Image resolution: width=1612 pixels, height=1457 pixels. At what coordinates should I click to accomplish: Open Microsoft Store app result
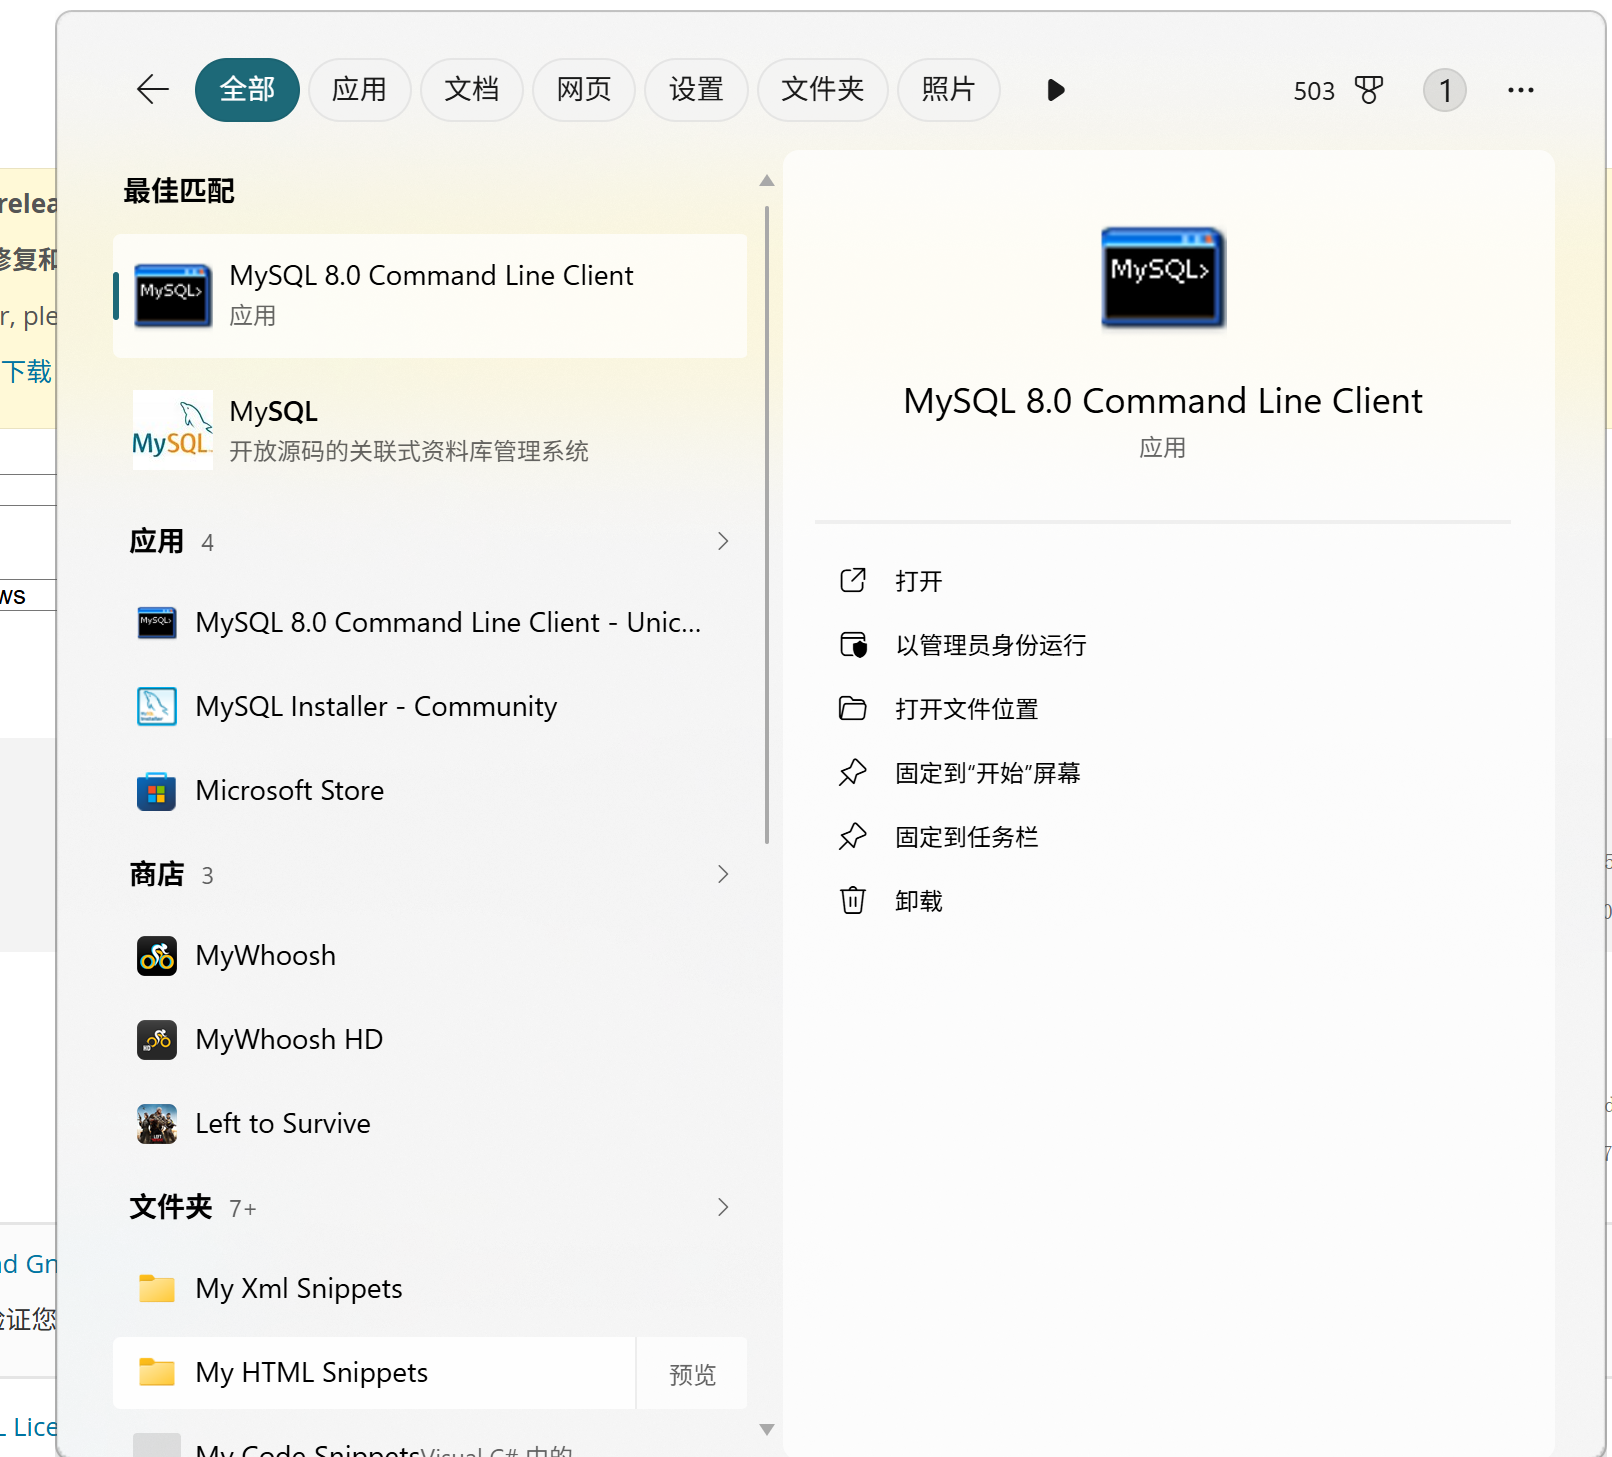430,790
